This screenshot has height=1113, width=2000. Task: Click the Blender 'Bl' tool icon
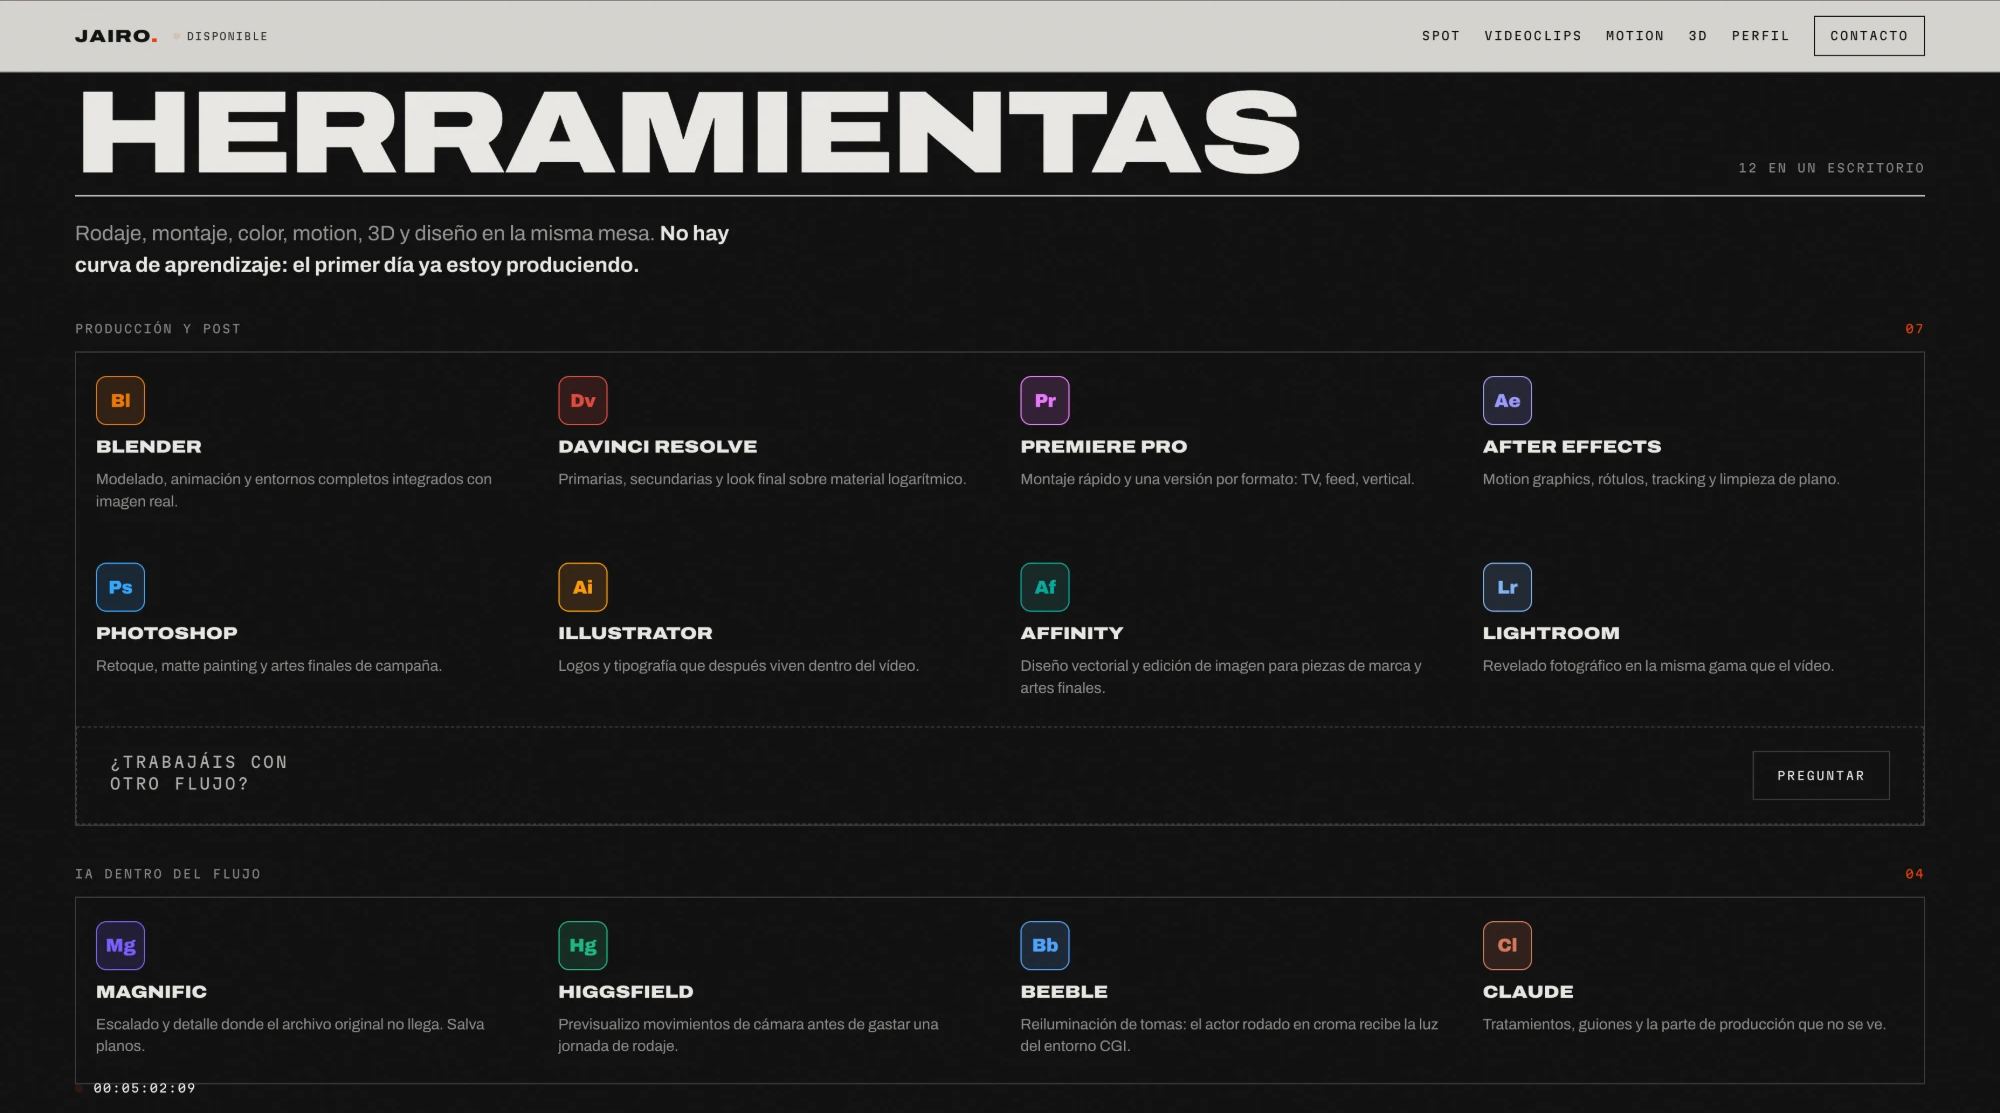[120, 400]
